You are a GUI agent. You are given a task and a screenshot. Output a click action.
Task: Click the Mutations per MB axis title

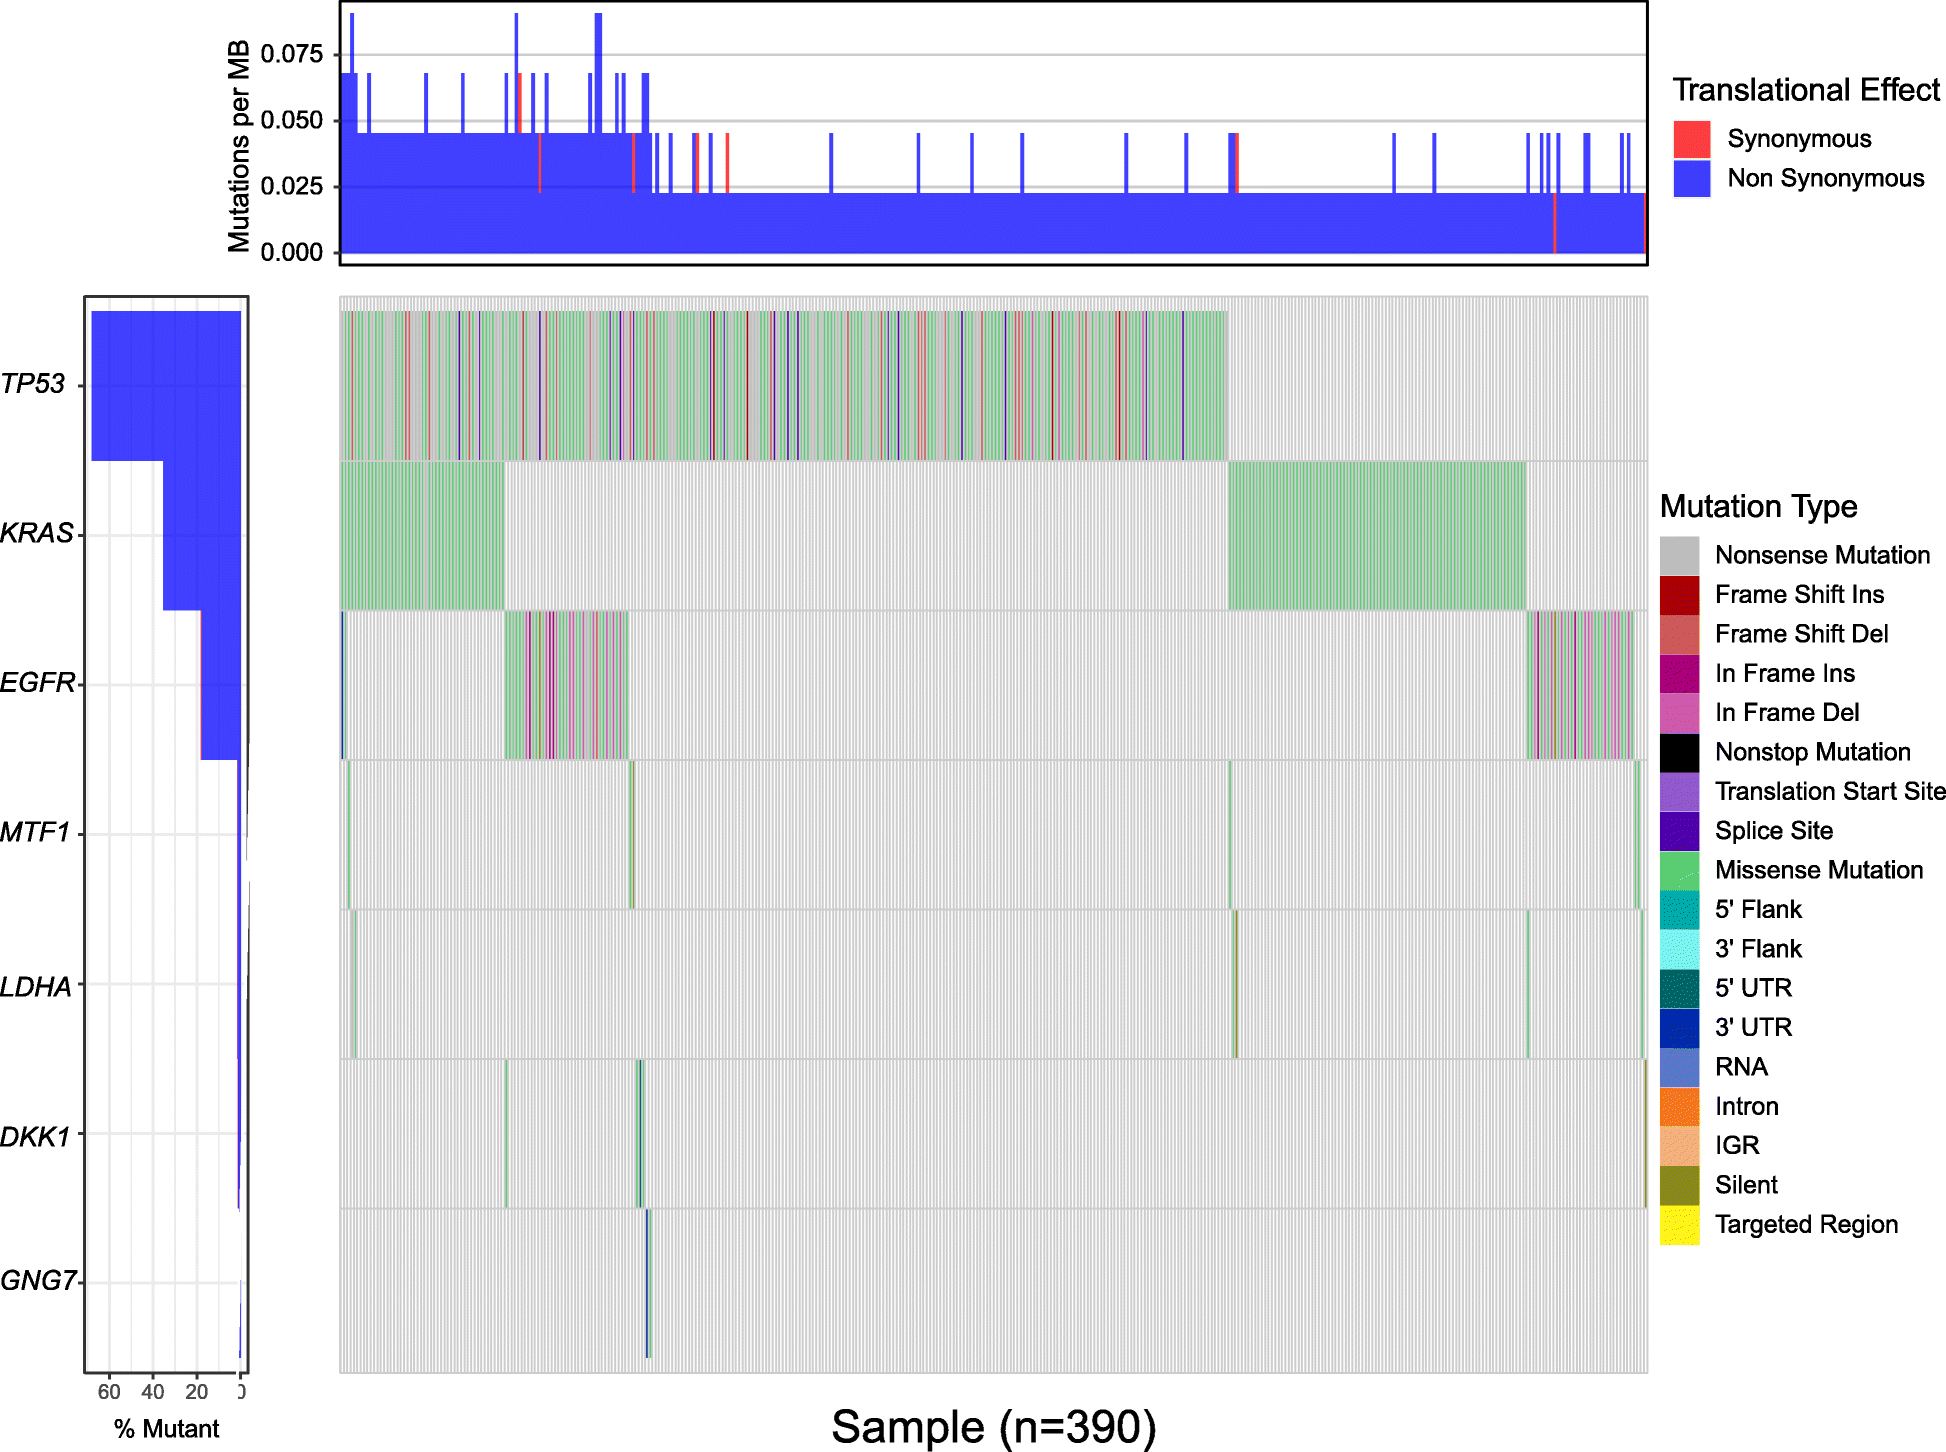(239, 146)
